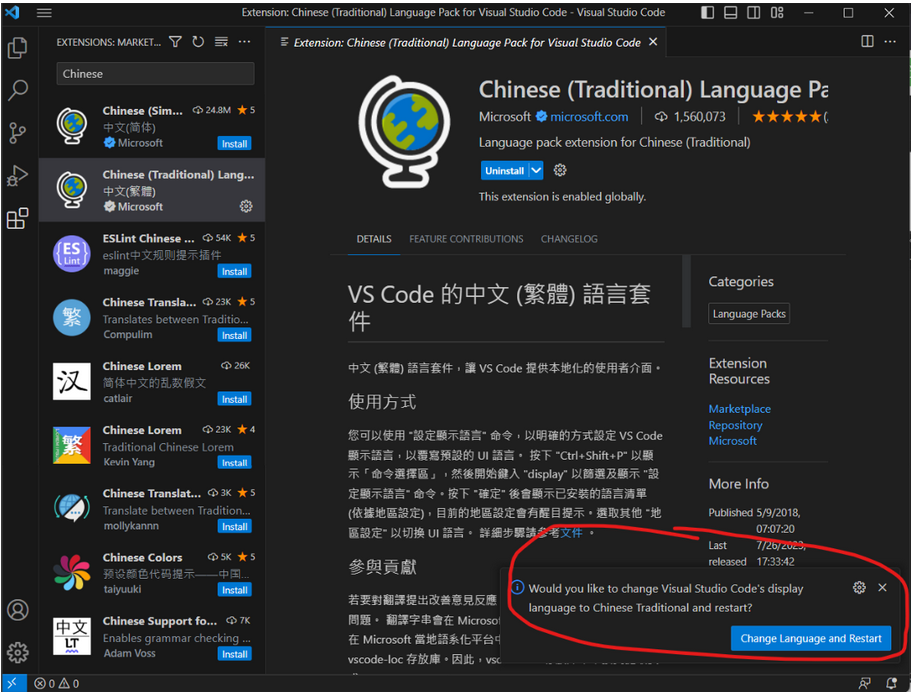Focus the extensions search box with Chinese
This screenshot has height=692, width=911.
[x=155, y=74]
